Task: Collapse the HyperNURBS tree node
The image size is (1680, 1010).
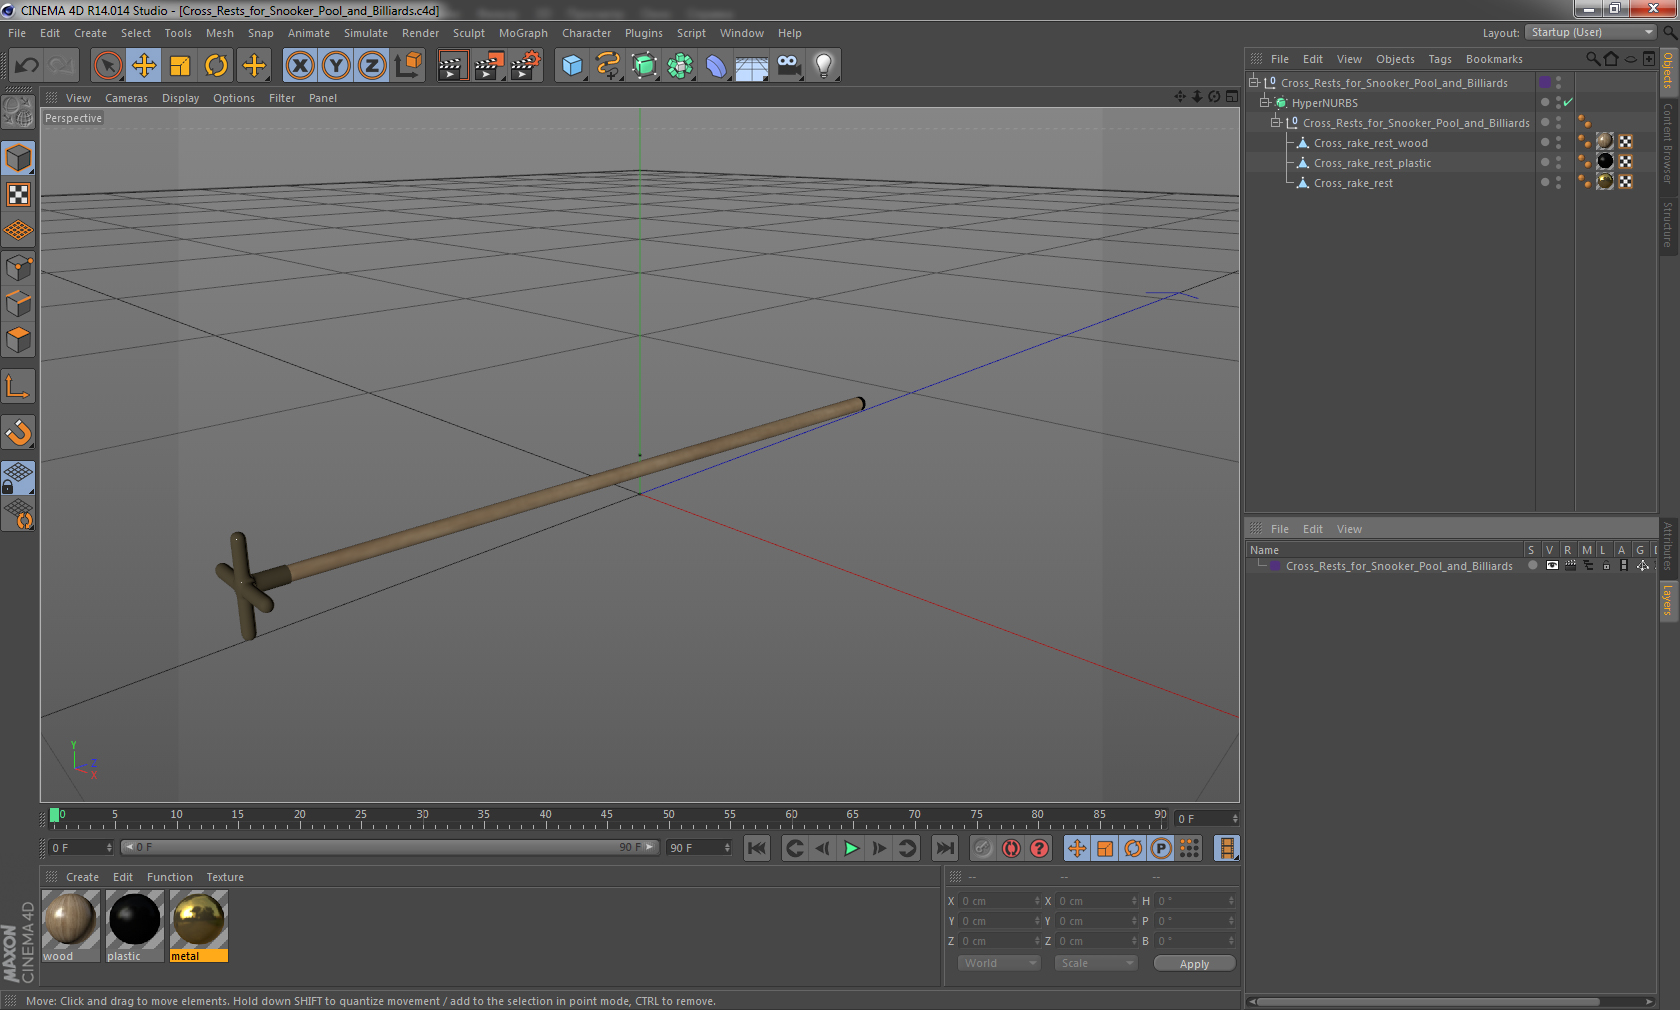Action: [x=1265, y=102]
